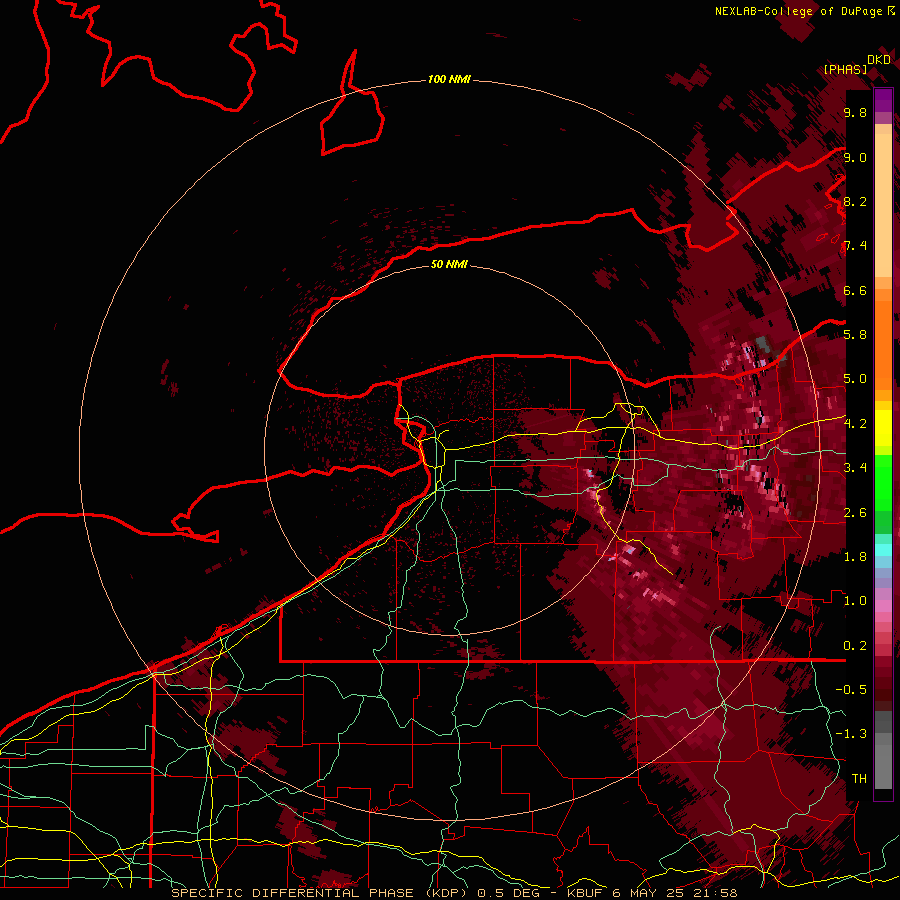This screenshot has width=900, height=900.
Task: Pick the large peach segment of the color bar
Action: (x=883, y=207)
